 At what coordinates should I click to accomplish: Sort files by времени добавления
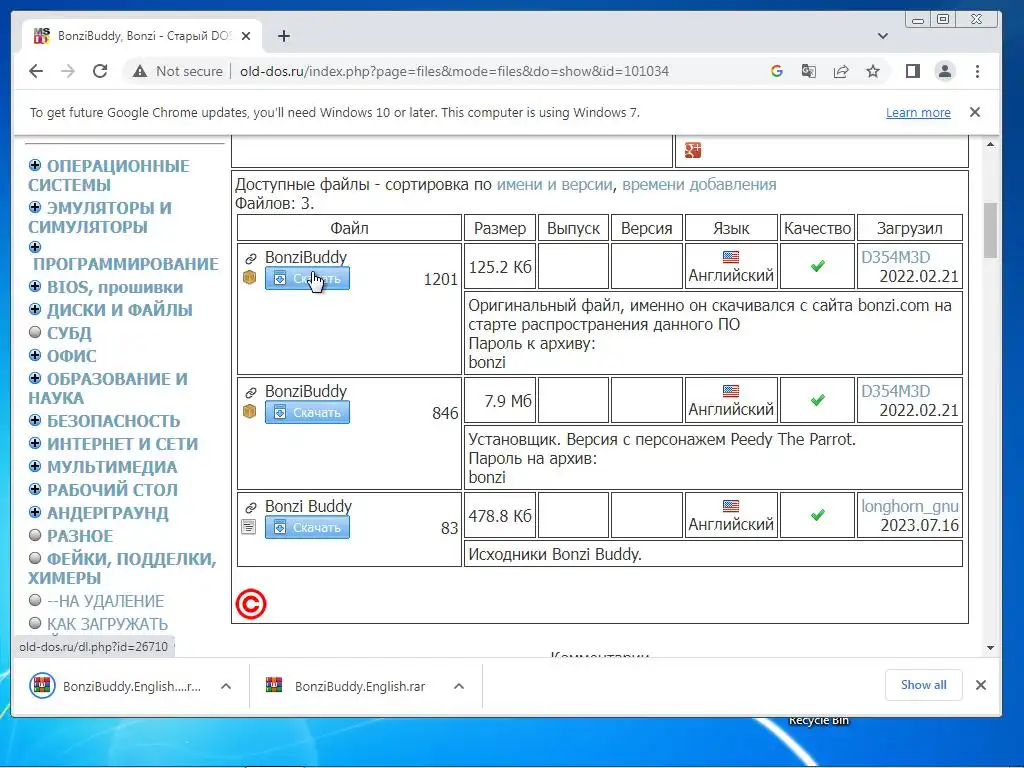point(699,185)
